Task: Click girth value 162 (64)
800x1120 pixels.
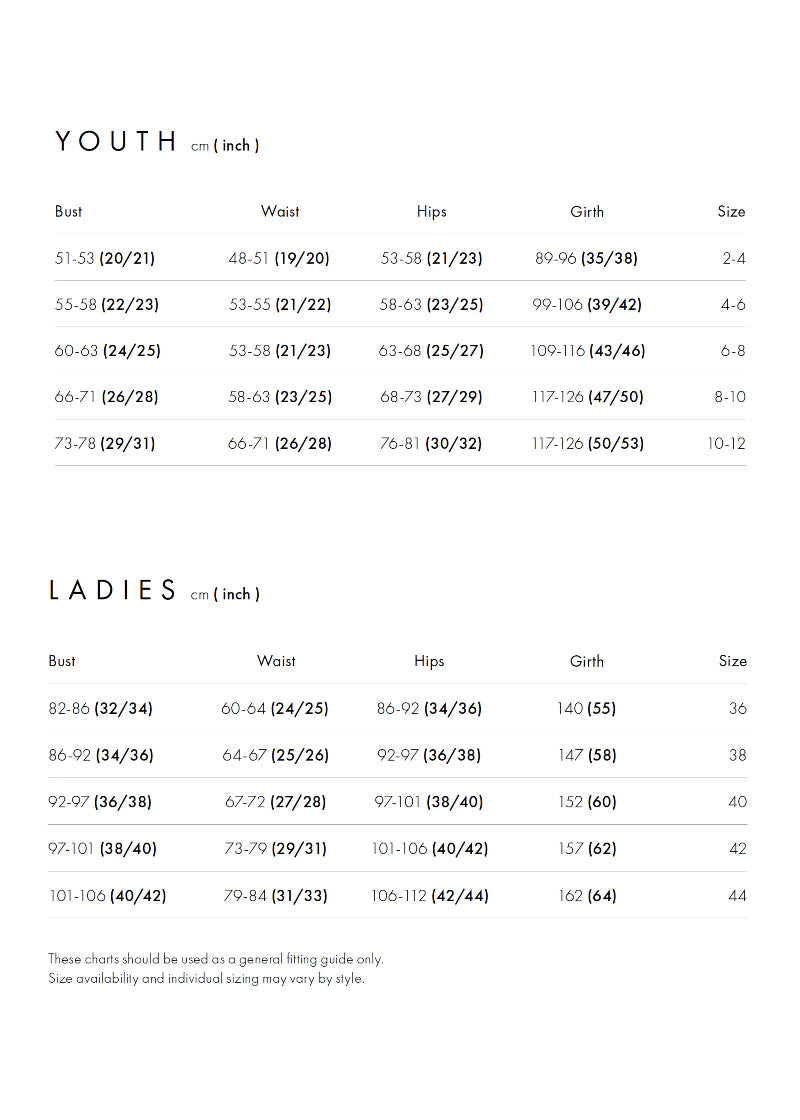Action: 587,895
